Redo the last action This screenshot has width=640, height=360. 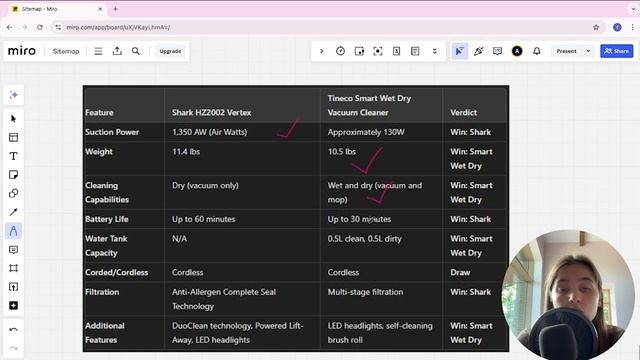point(13,349)
